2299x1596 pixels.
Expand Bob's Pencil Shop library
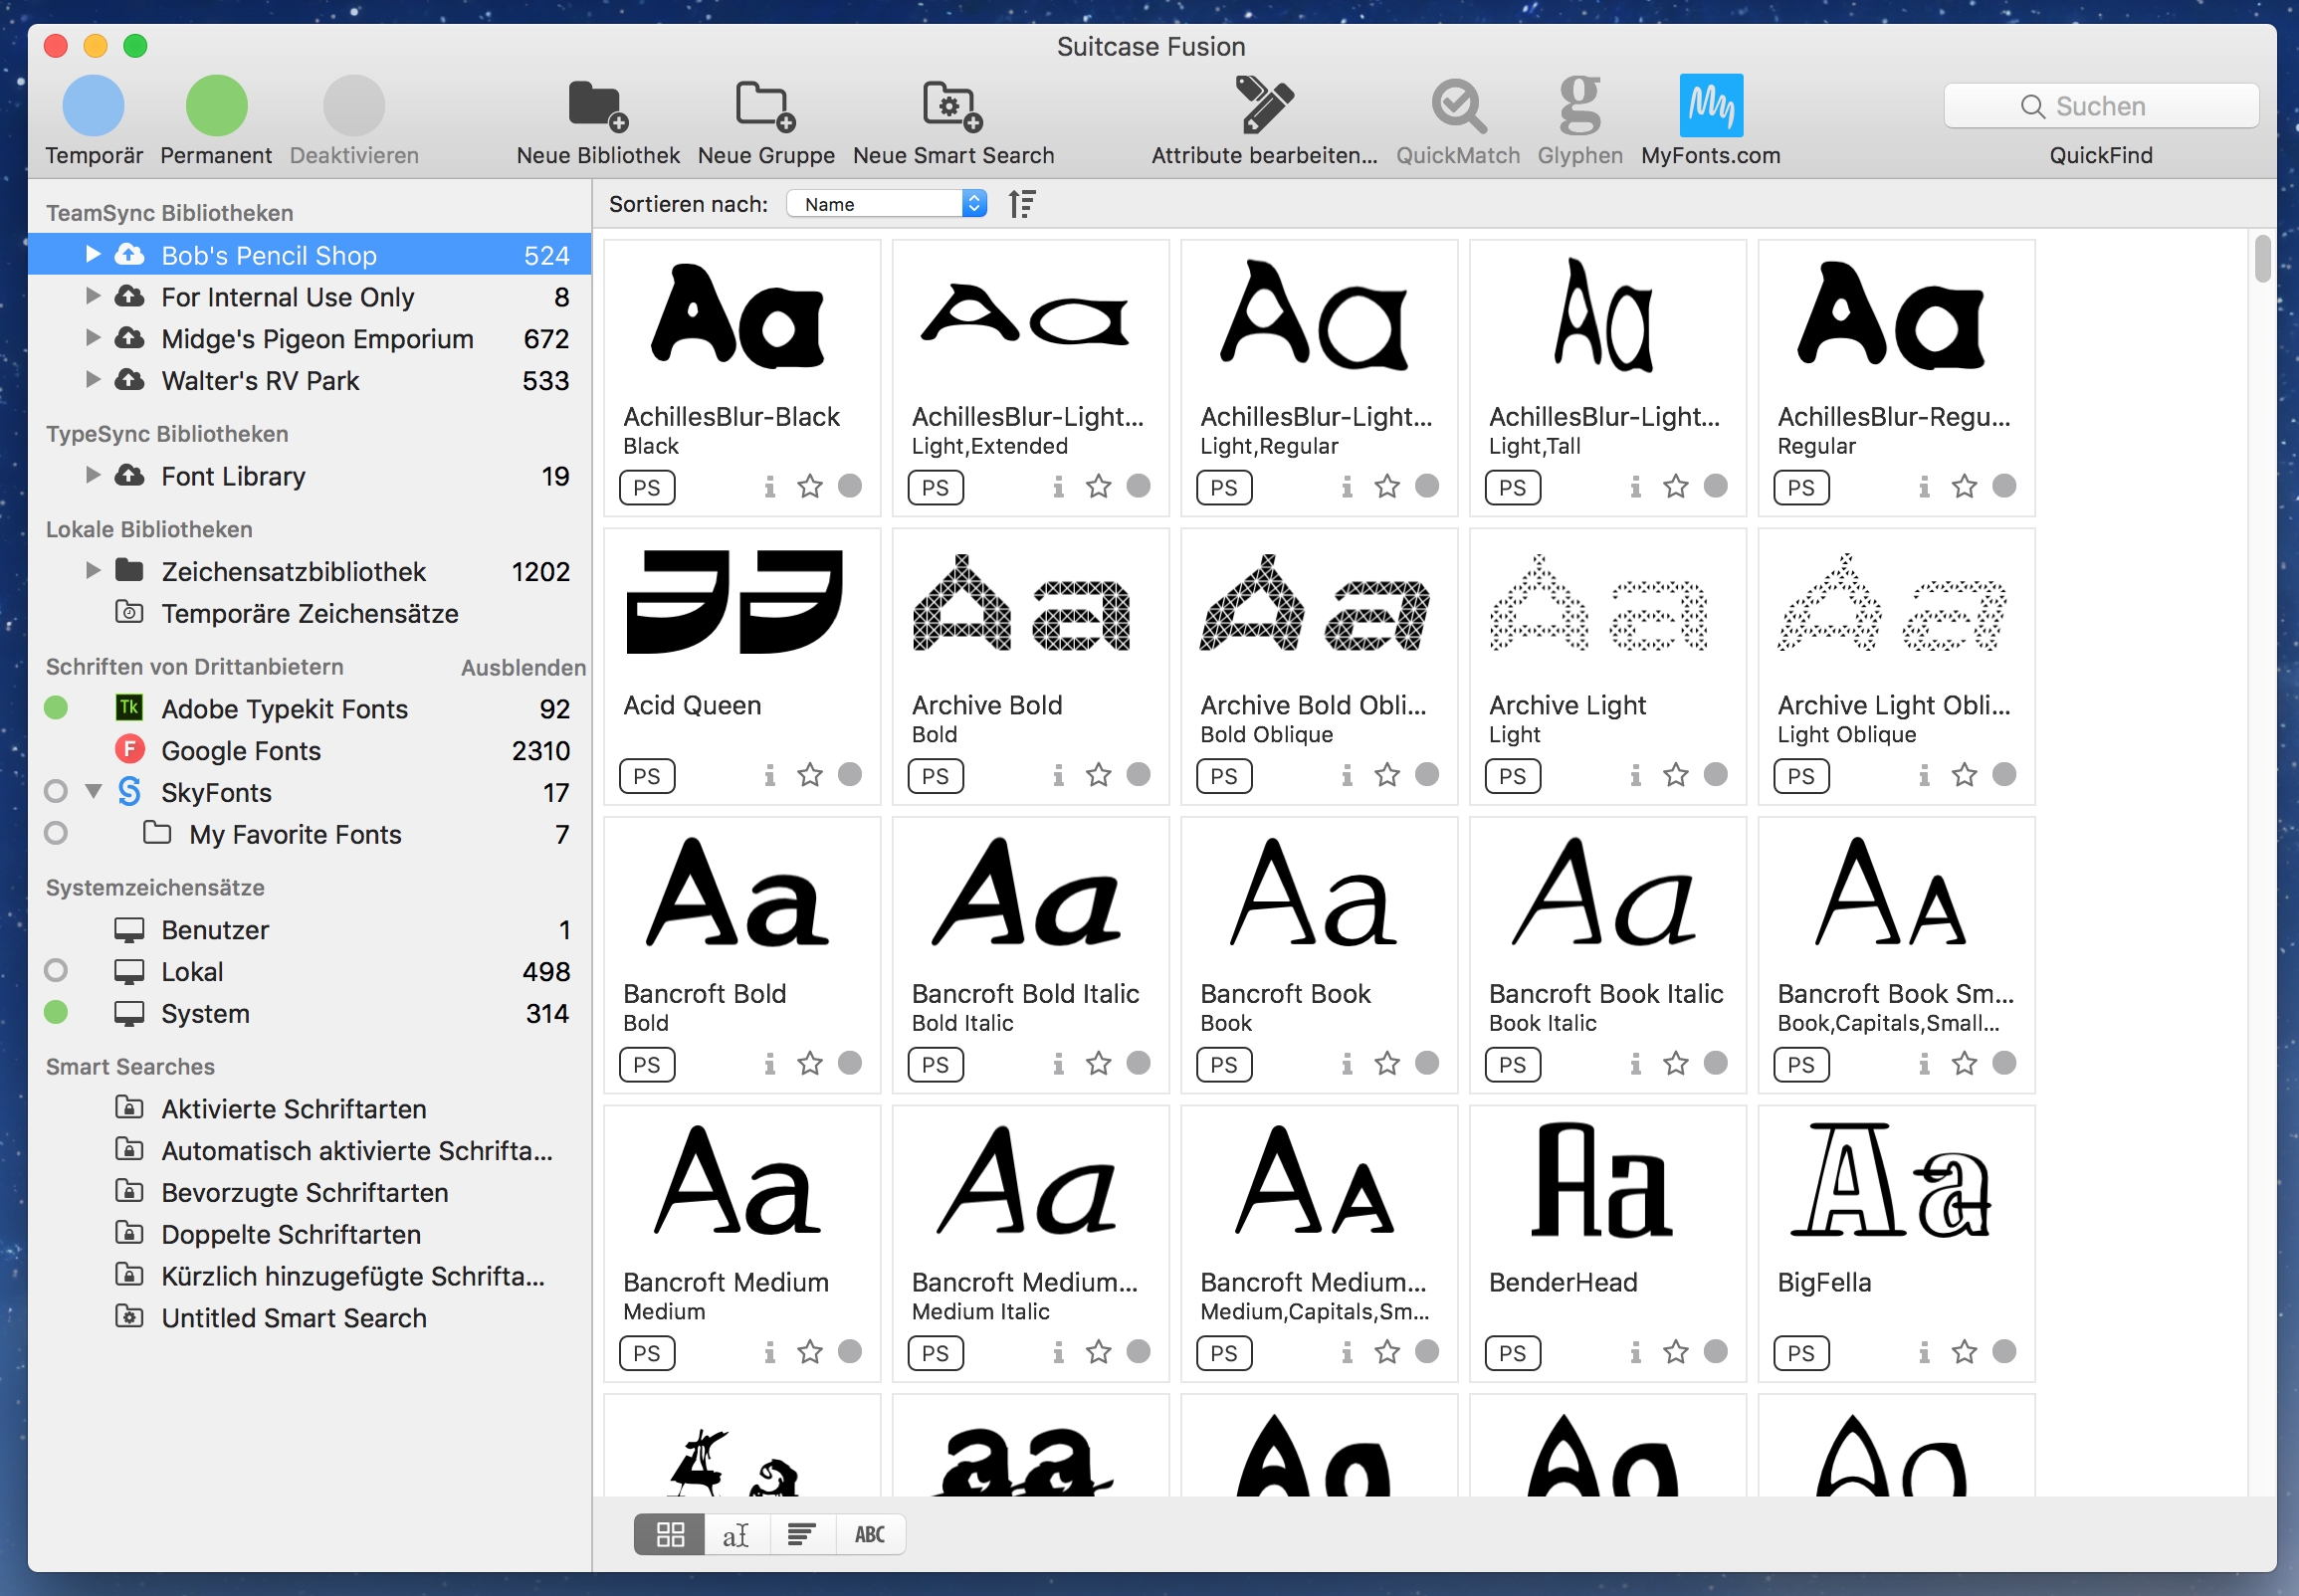coord(93,254)
